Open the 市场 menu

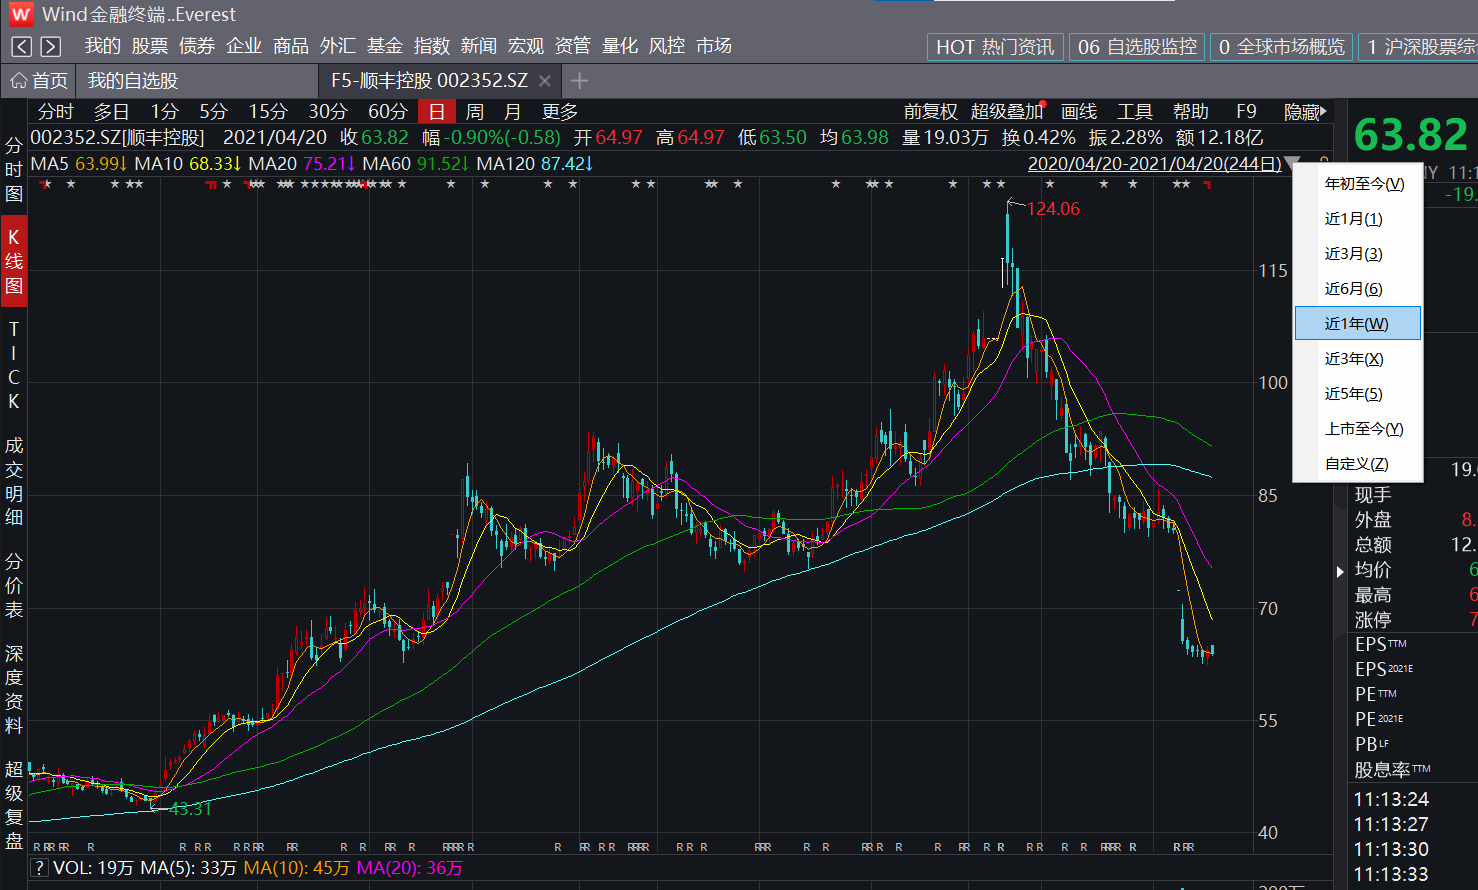point(714,46)
